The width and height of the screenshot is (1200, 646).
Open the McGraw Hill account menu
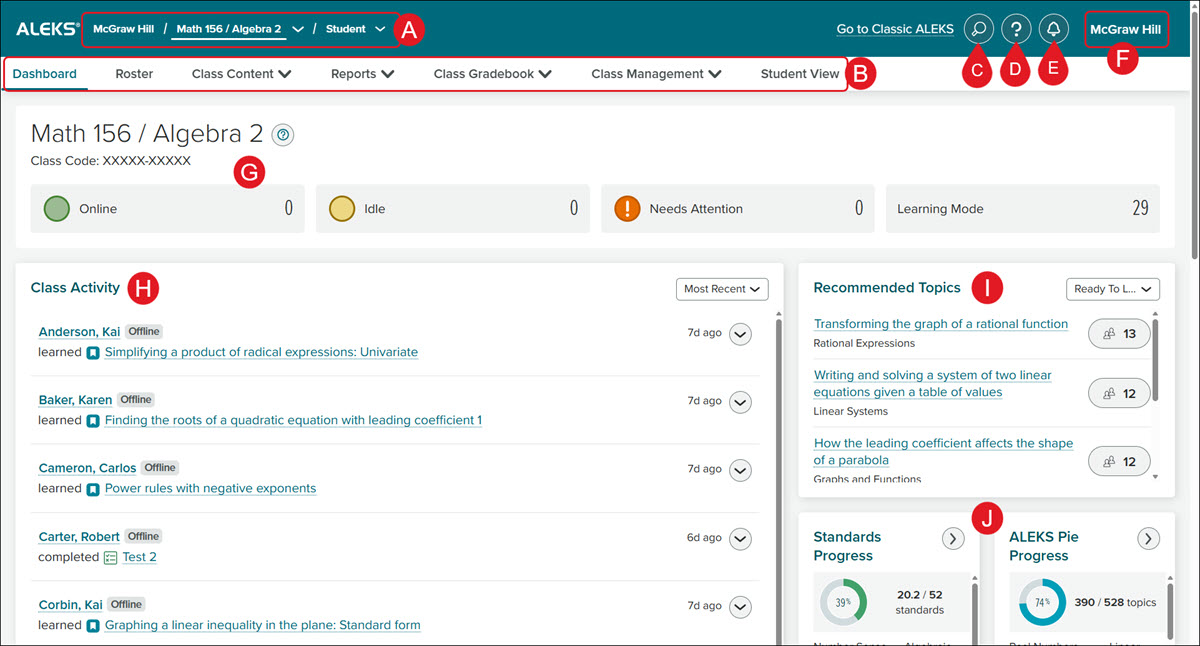(1126, 29)
